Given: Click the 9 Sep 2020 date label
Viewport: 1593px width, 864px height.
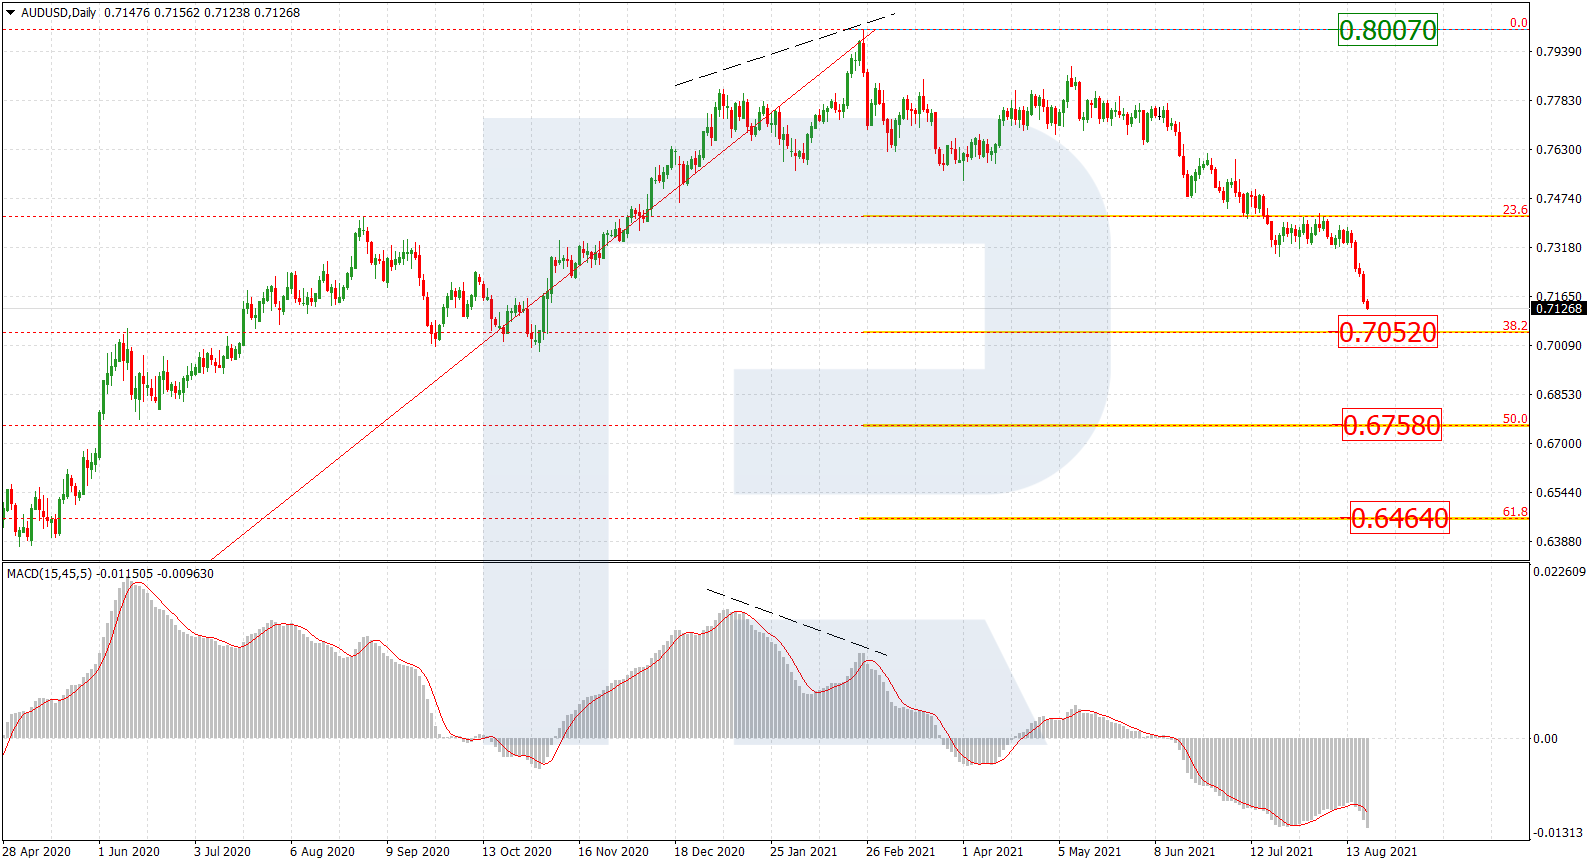Looking at the screenshot, I should point(418,852).
